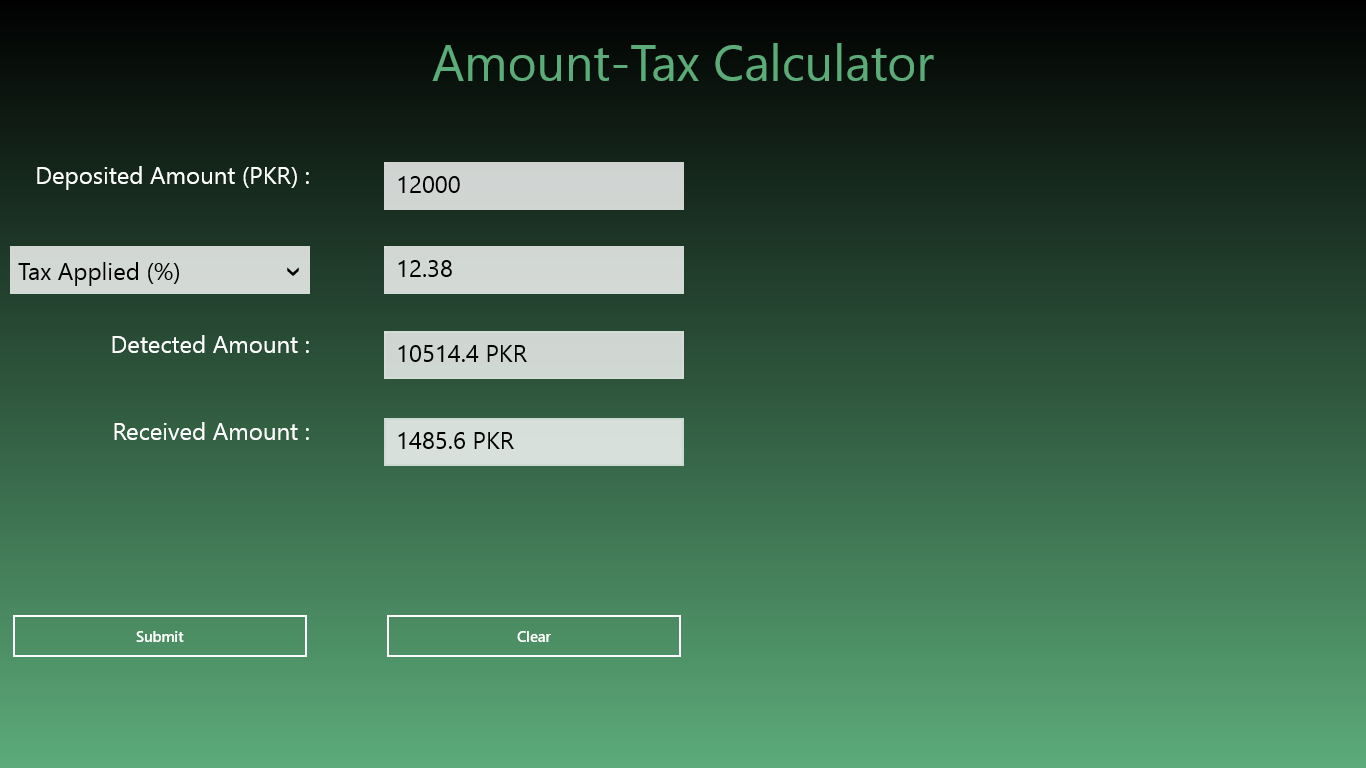Click the Amount-Tax Calculator heading
The width and height of the screenshot is (1366, 768).
(683, 64)
